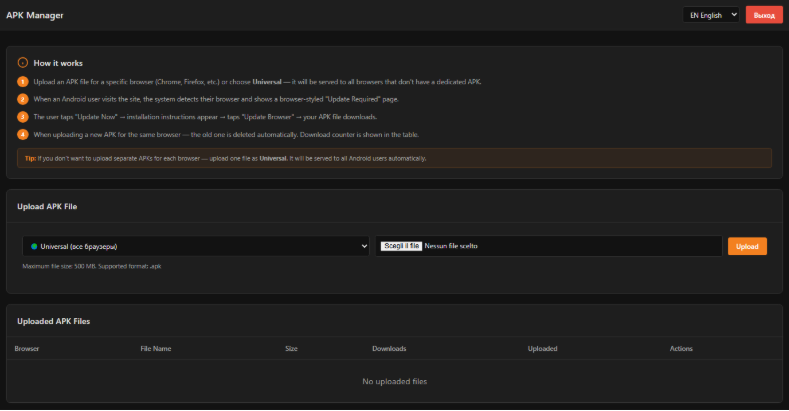Click the How it works heading
The image size is (789, 411).
tap(58, 63)
